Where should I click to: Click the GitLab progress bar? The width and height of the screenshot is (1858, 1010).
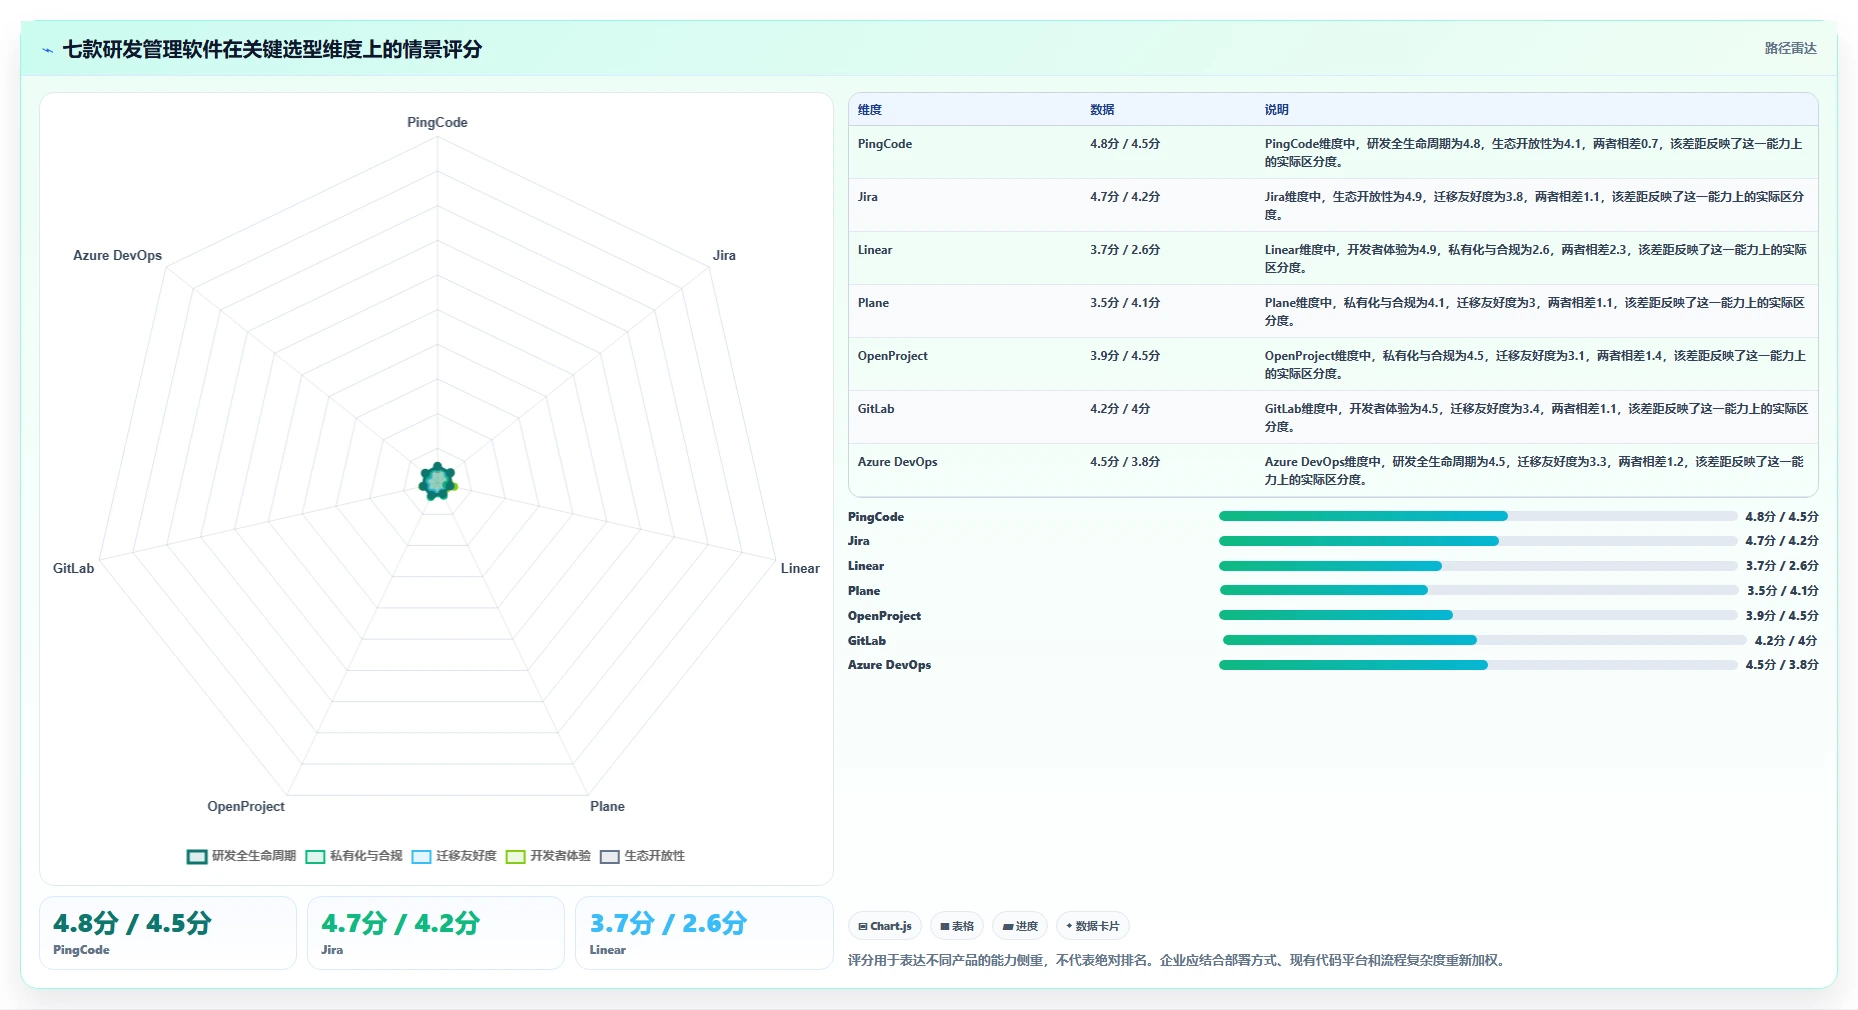[1484, 640]
